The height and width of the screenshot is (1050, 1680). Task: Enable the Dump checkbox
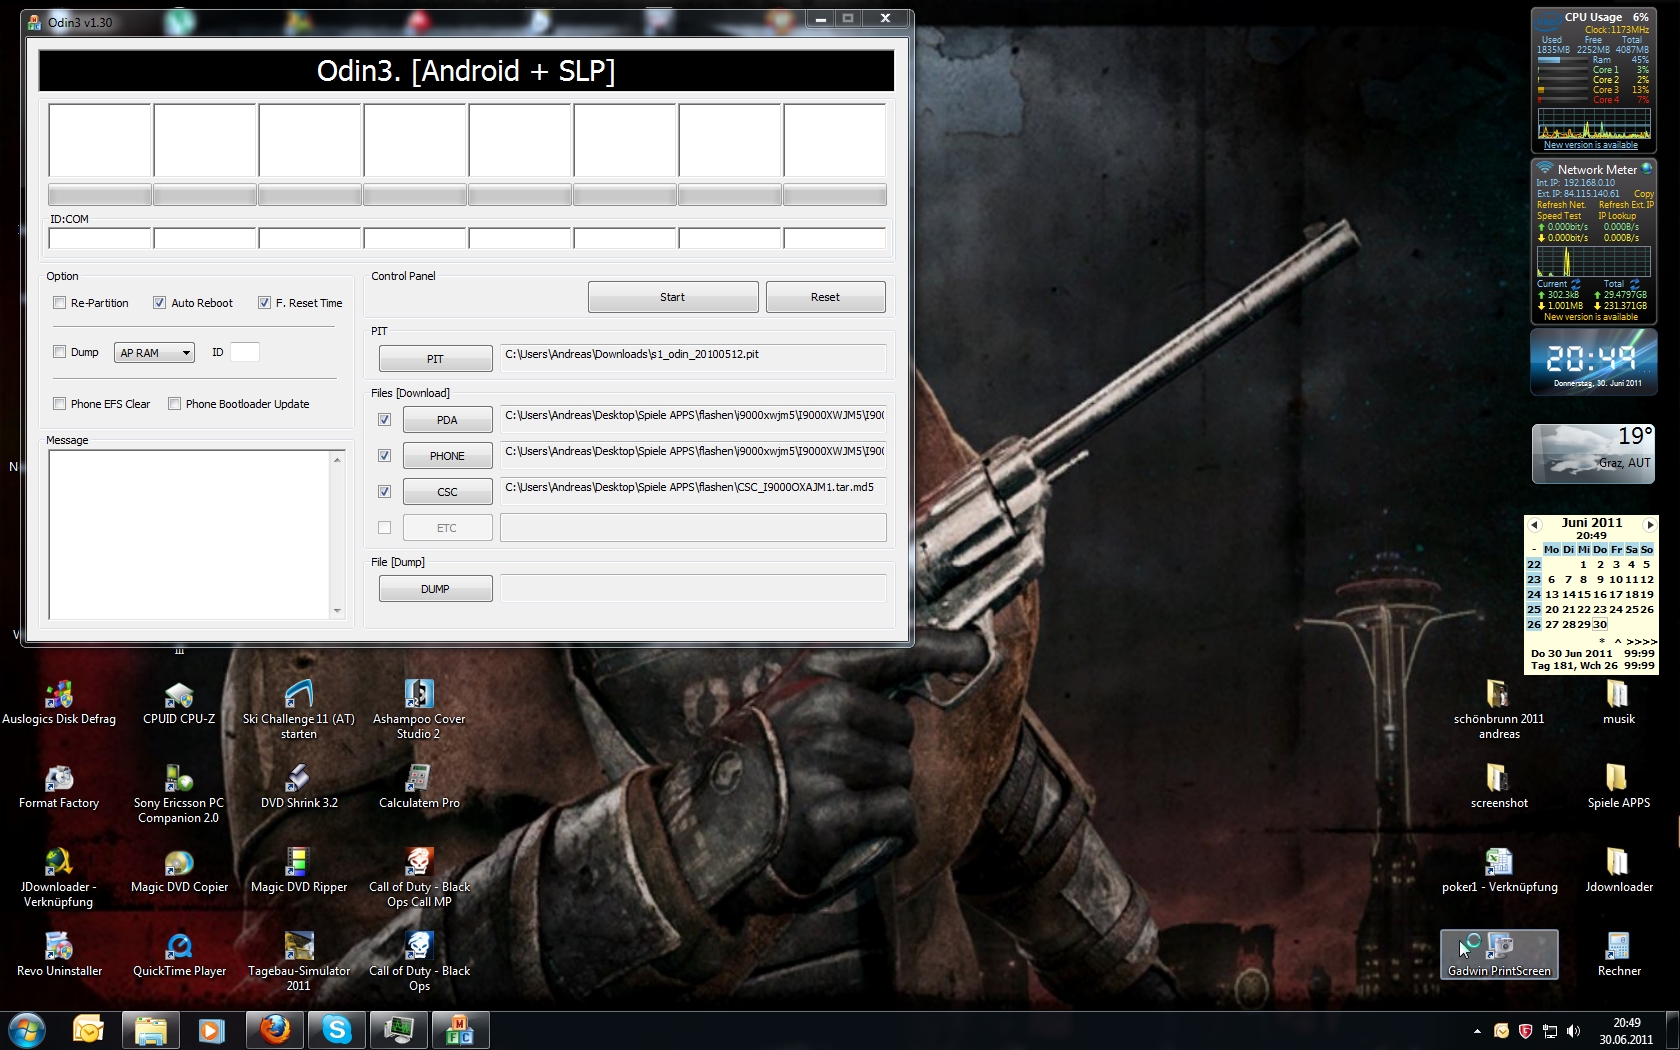coord(59,352)
